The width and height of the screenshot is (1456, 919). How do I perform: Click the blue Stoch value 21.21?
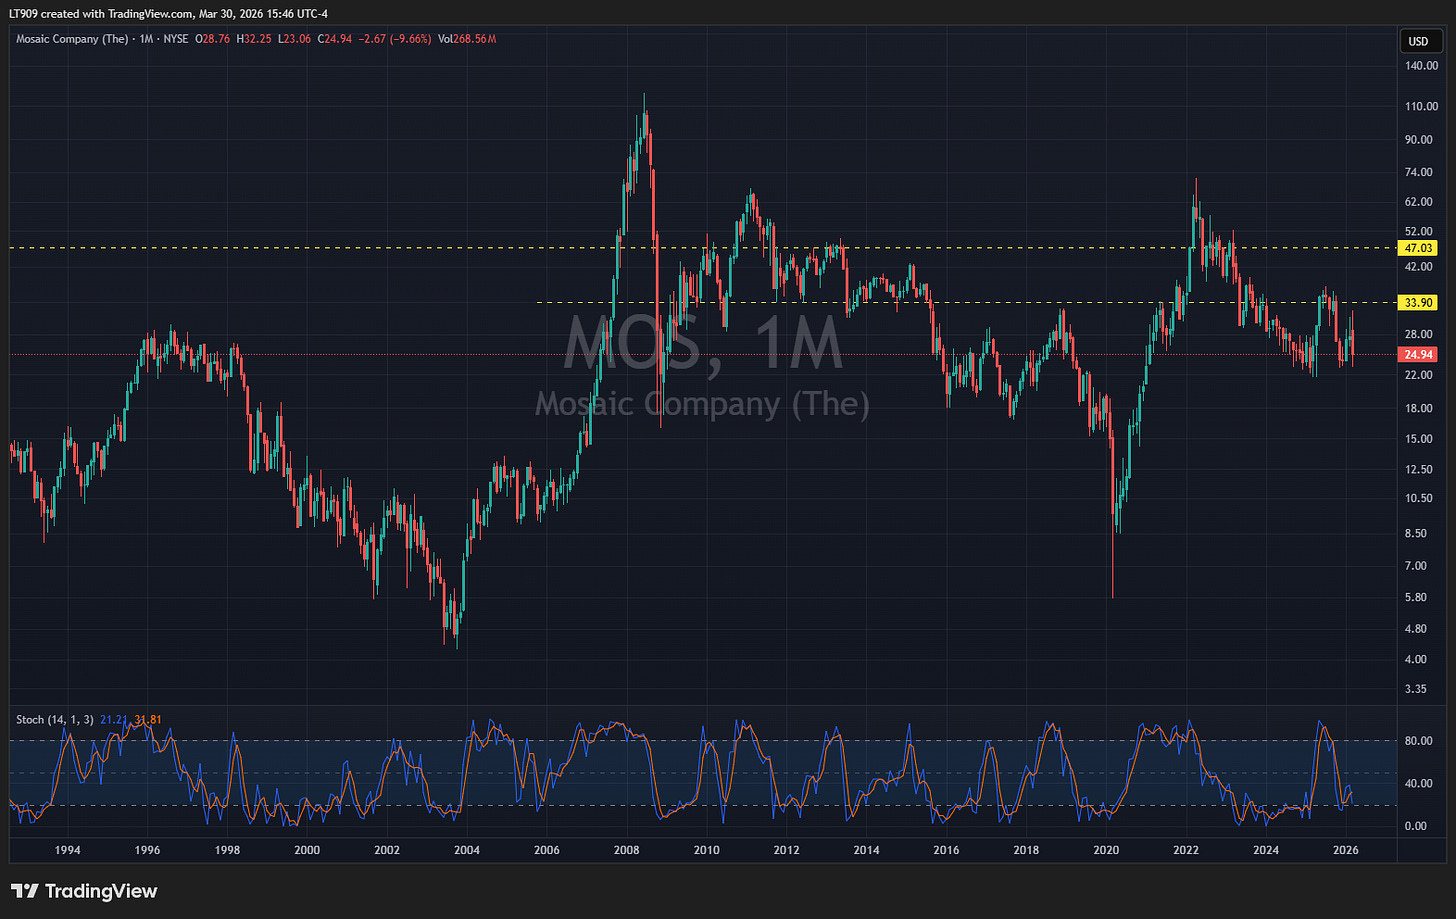[x=113, y=719]
